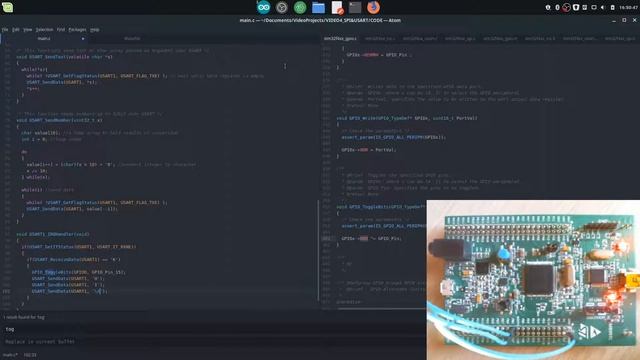Viewport: 640px width, 360px height.
Task: Open the text editor document launcher
Action: 337,7
